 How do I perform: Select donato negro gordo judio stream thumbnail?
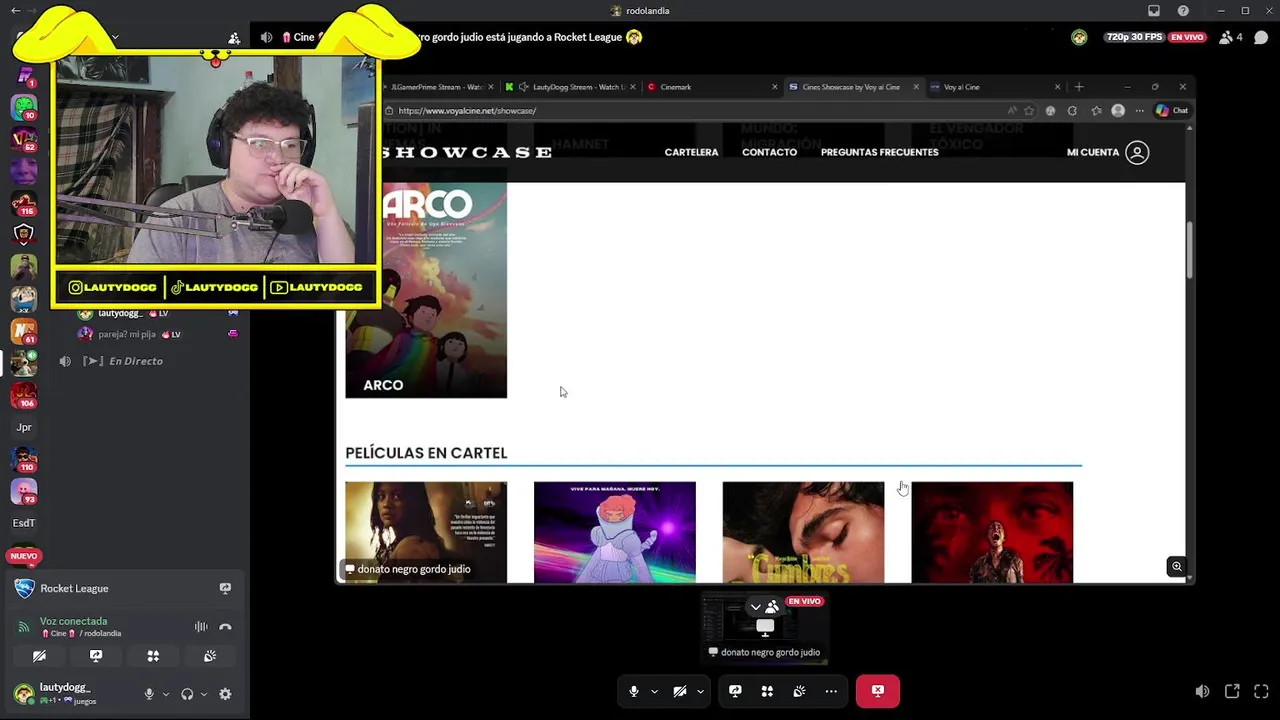(x=765, y=628)
